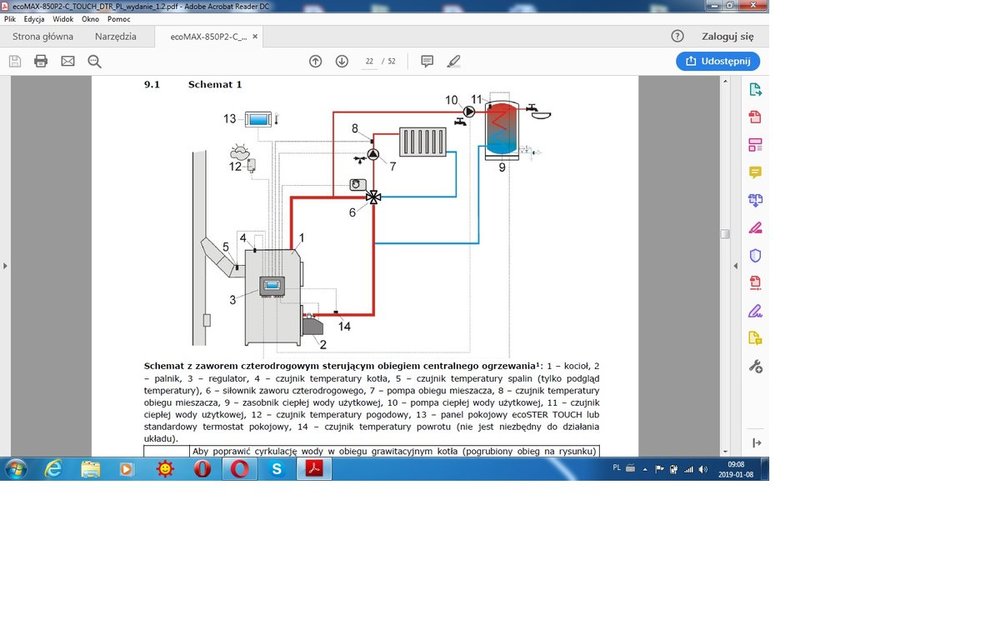Screen dimensions: 1000x625
Task: Go to previous page arrow
Action: pyautogui.click(x=315, y=61)
